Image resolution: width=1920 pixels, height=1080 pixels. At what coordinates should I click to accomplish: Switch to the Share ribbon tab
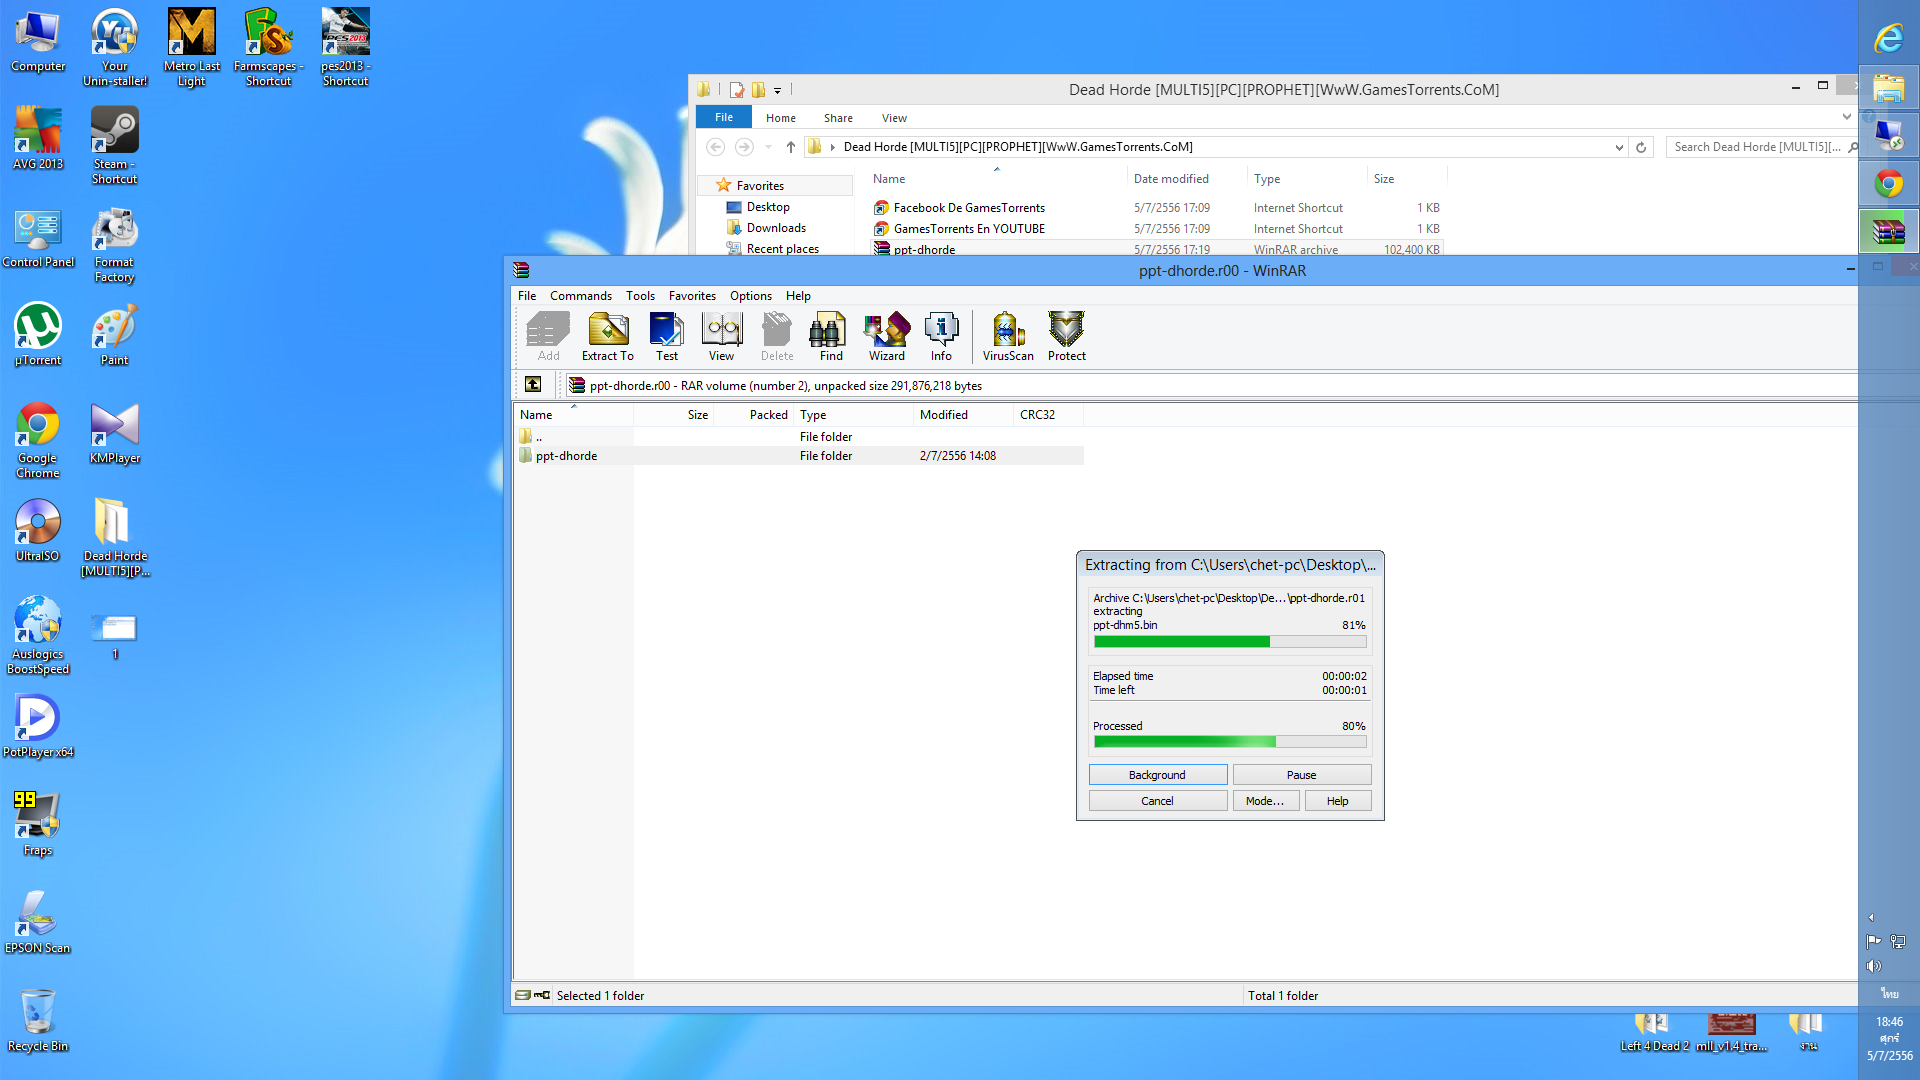point(838,118)
